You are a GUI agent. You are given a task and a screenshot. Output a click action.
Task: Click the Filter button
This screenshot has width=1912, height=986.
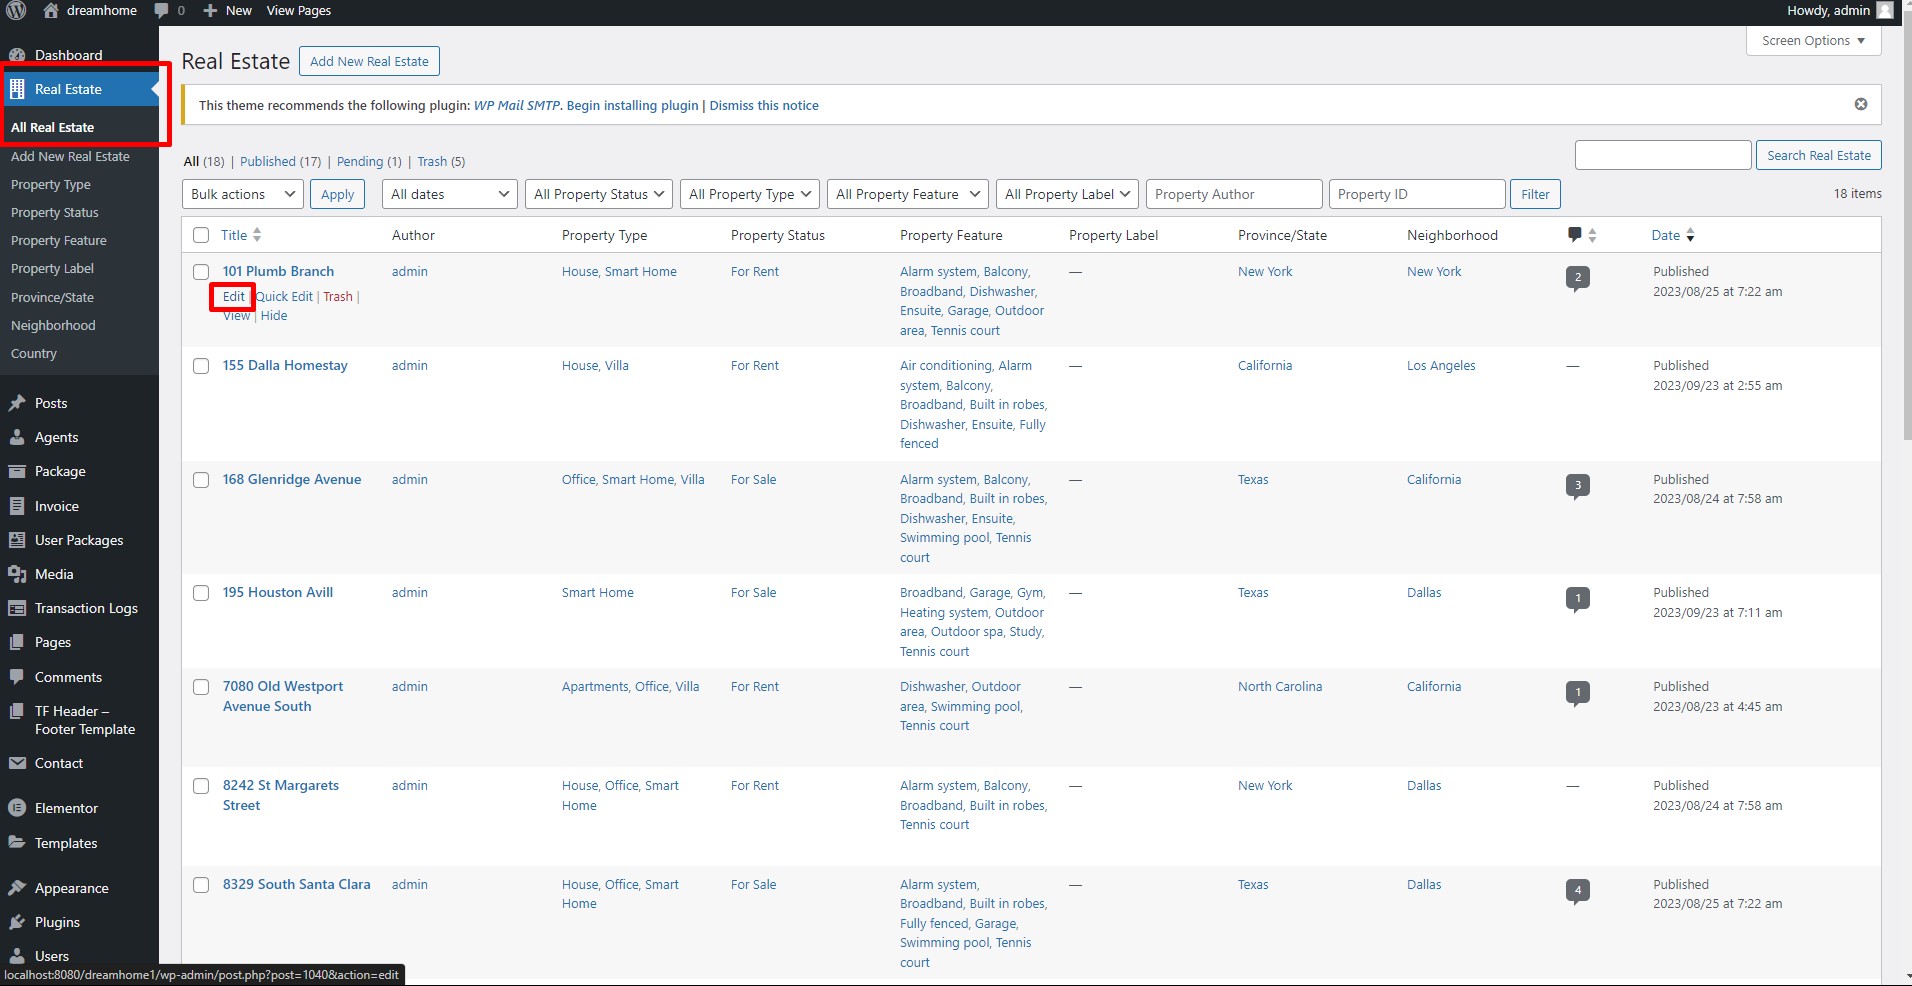click(1535, 194)
